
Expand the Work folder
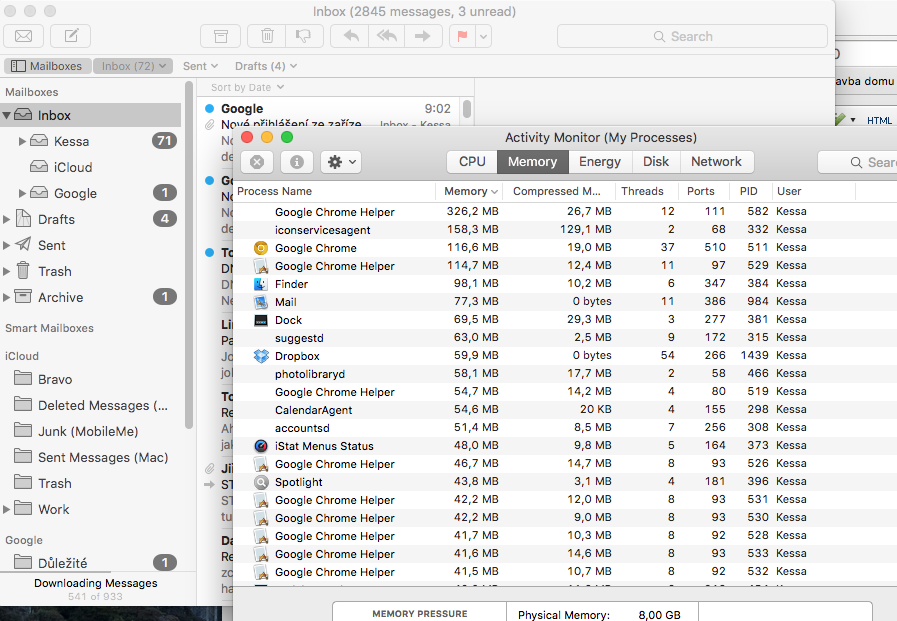[x=6, y=509]
